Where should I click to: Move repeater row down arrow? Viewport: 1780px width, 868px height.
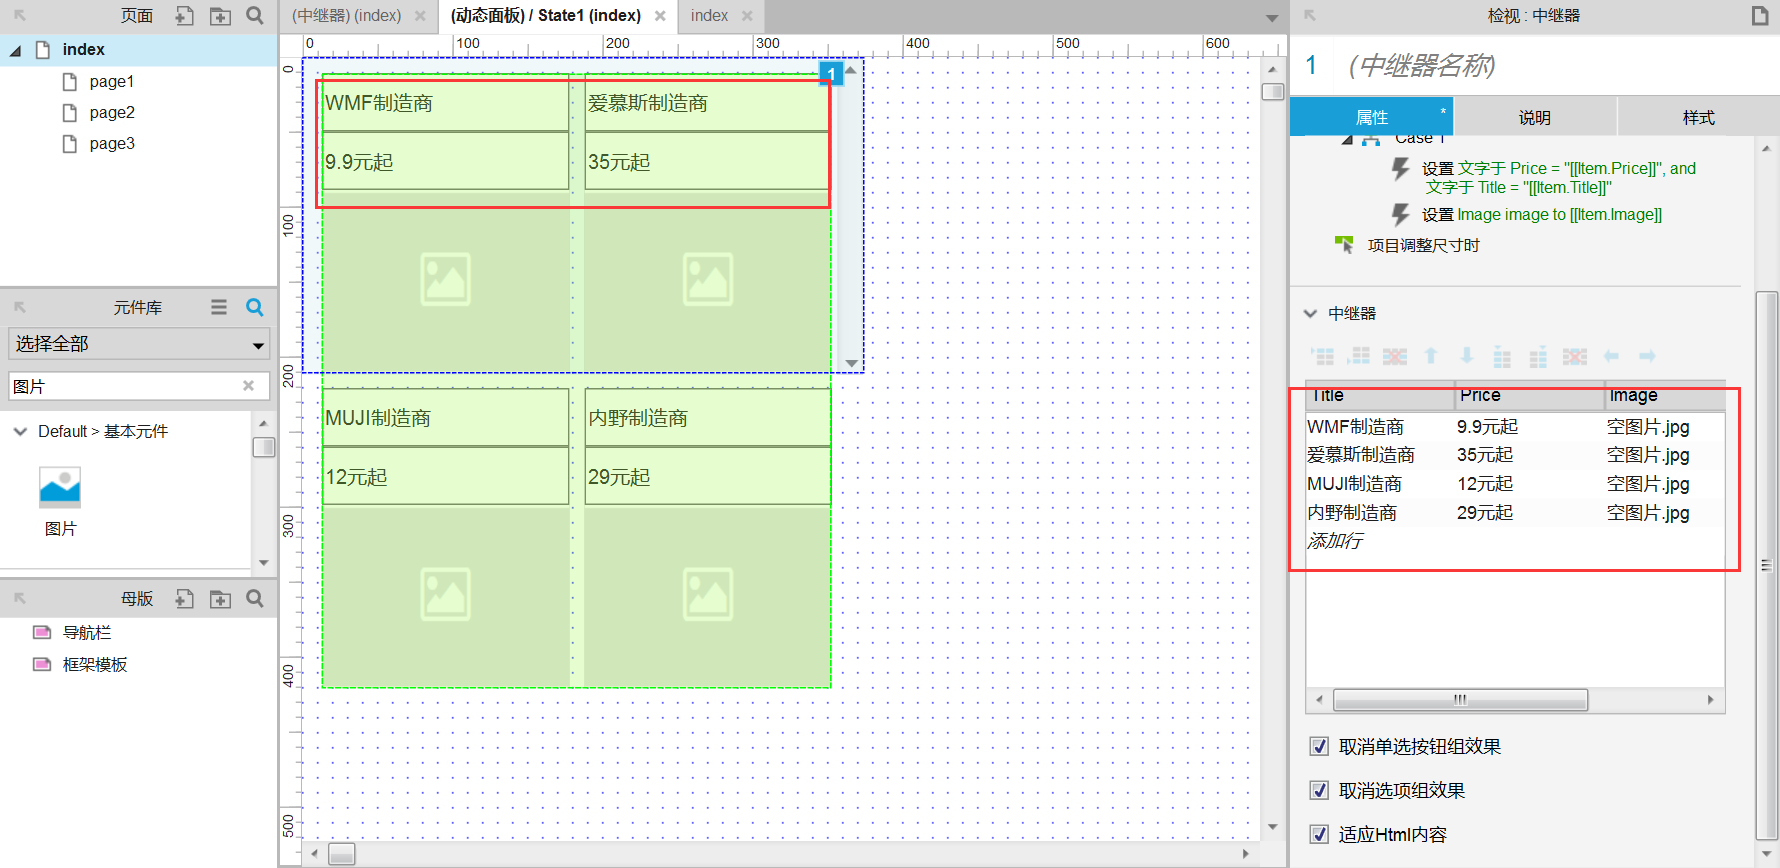pyautogui.click(x=1467, y=356)
